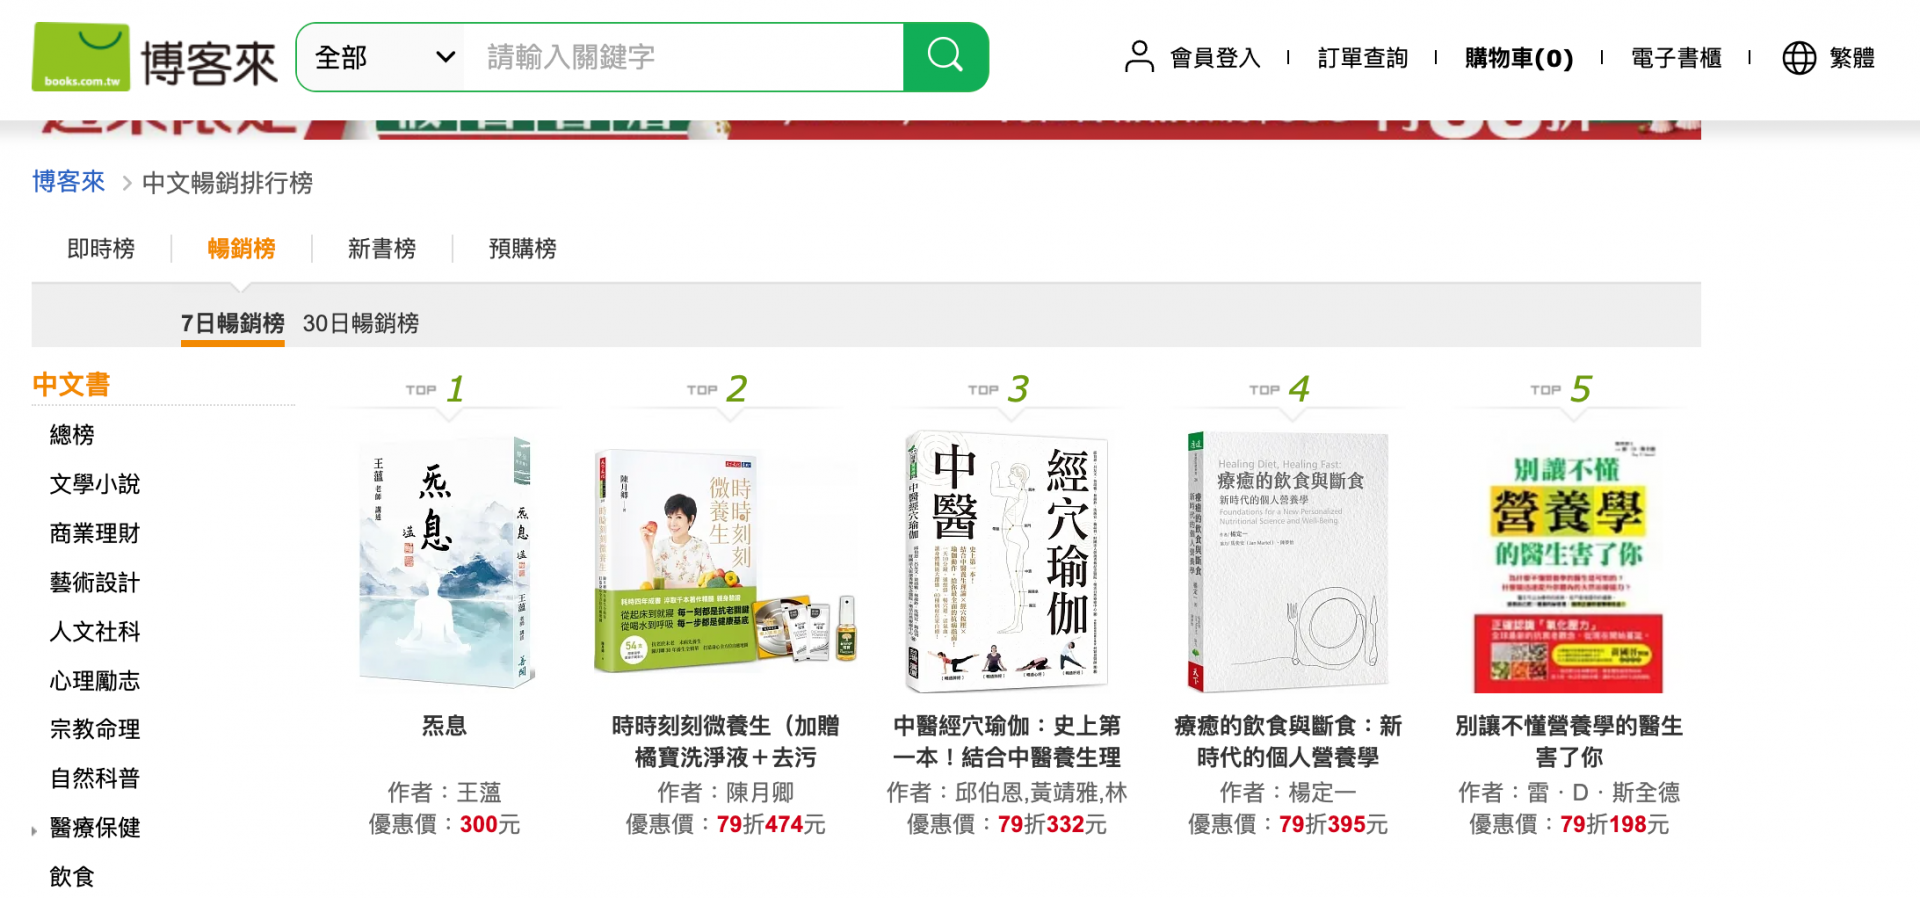Open the 電子書櫃 e-bookshelf link
This screenshot has width=1920, height=898.
tap(1676, 58)
